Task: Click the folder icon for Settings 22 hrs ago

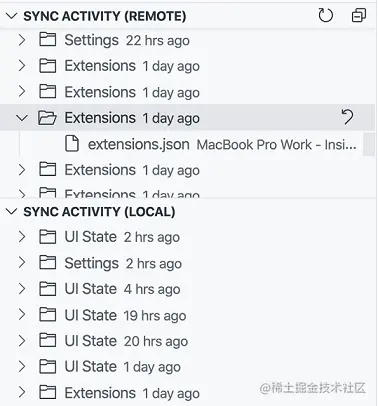Action: [48, 40]
